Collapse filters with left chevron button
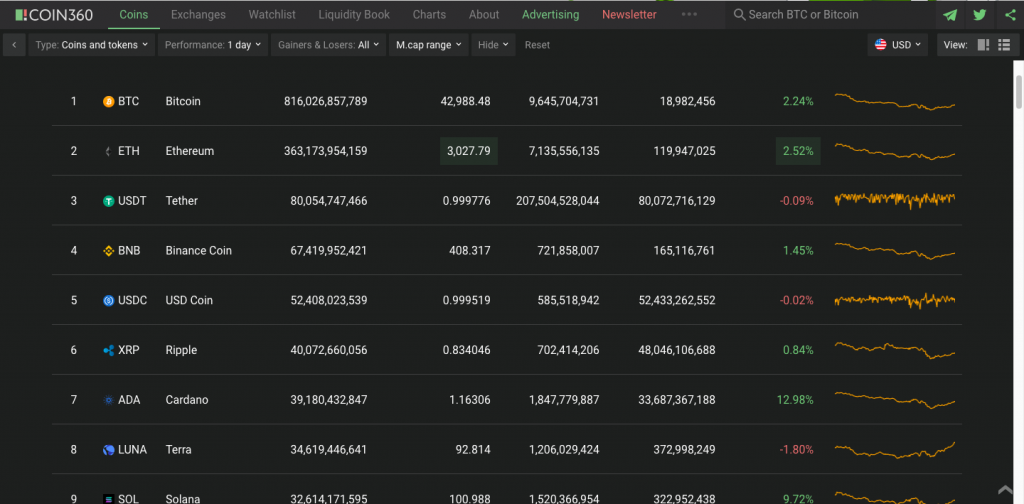 coord(14,45)
